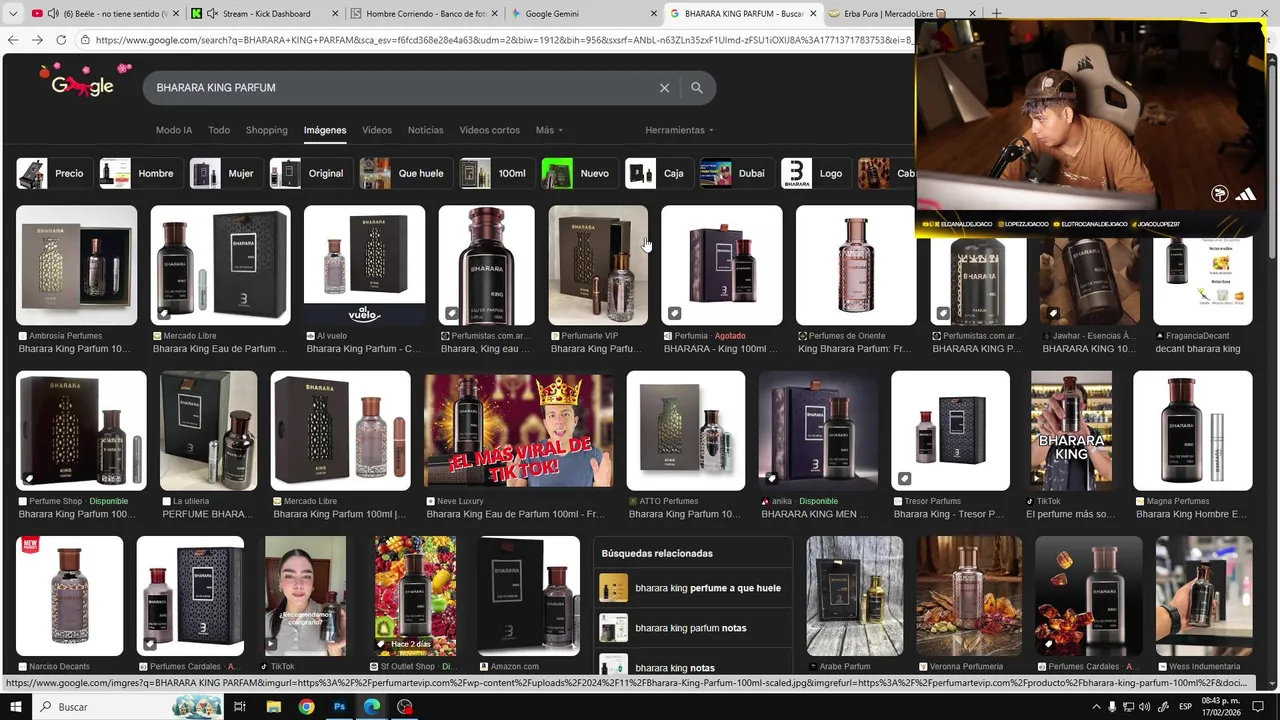
Task: Open the Modo IA search mode
Action: click(x=174, y=130)
